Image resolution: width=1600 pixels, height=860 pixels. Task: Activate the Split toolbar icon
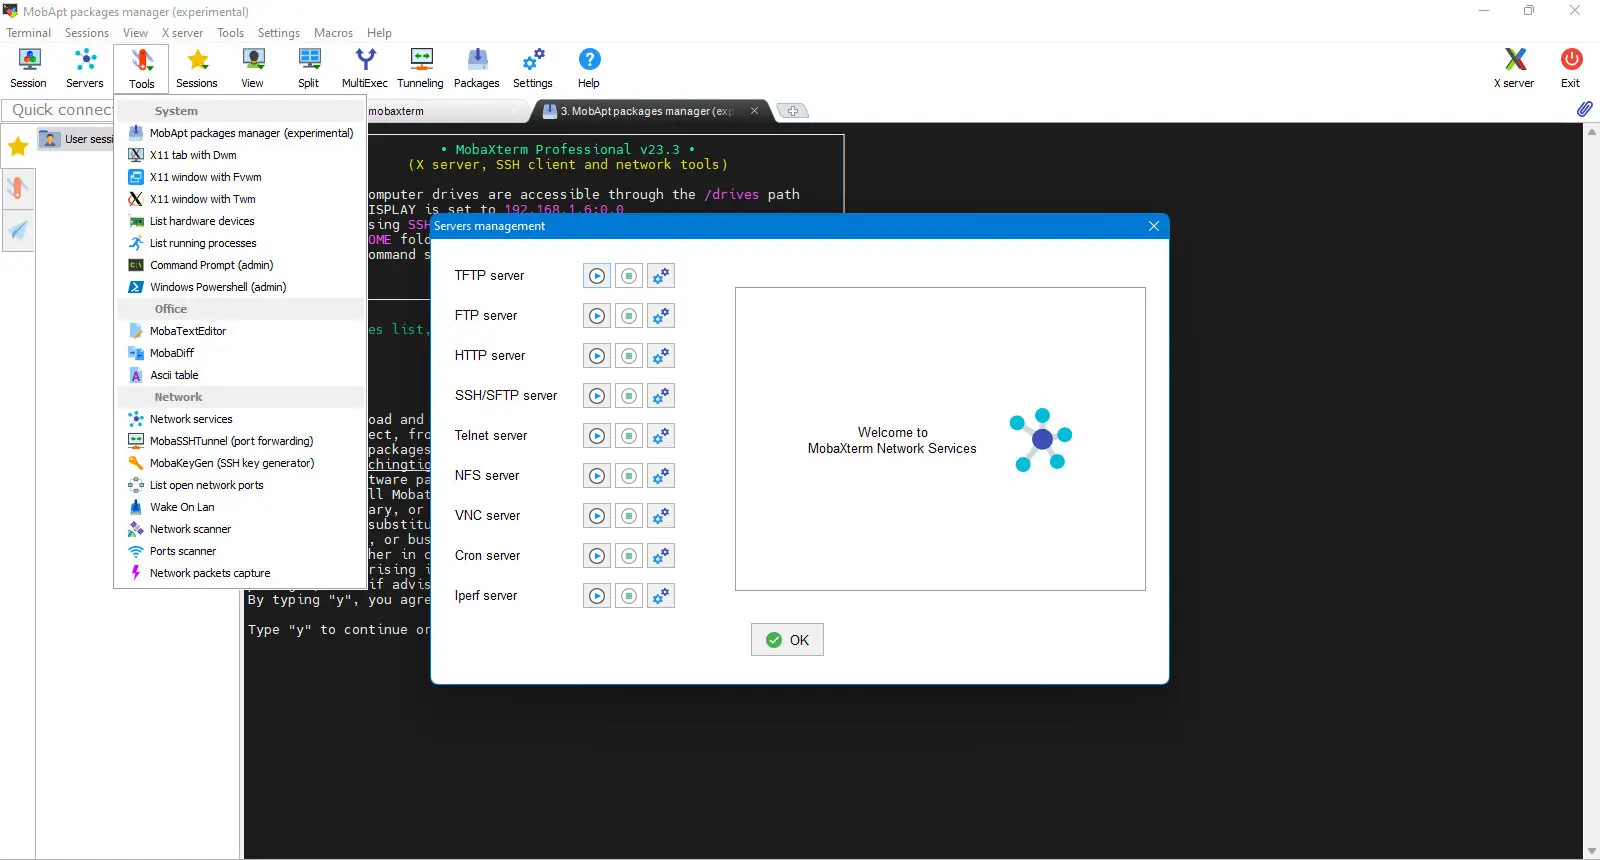click(309, 68)
